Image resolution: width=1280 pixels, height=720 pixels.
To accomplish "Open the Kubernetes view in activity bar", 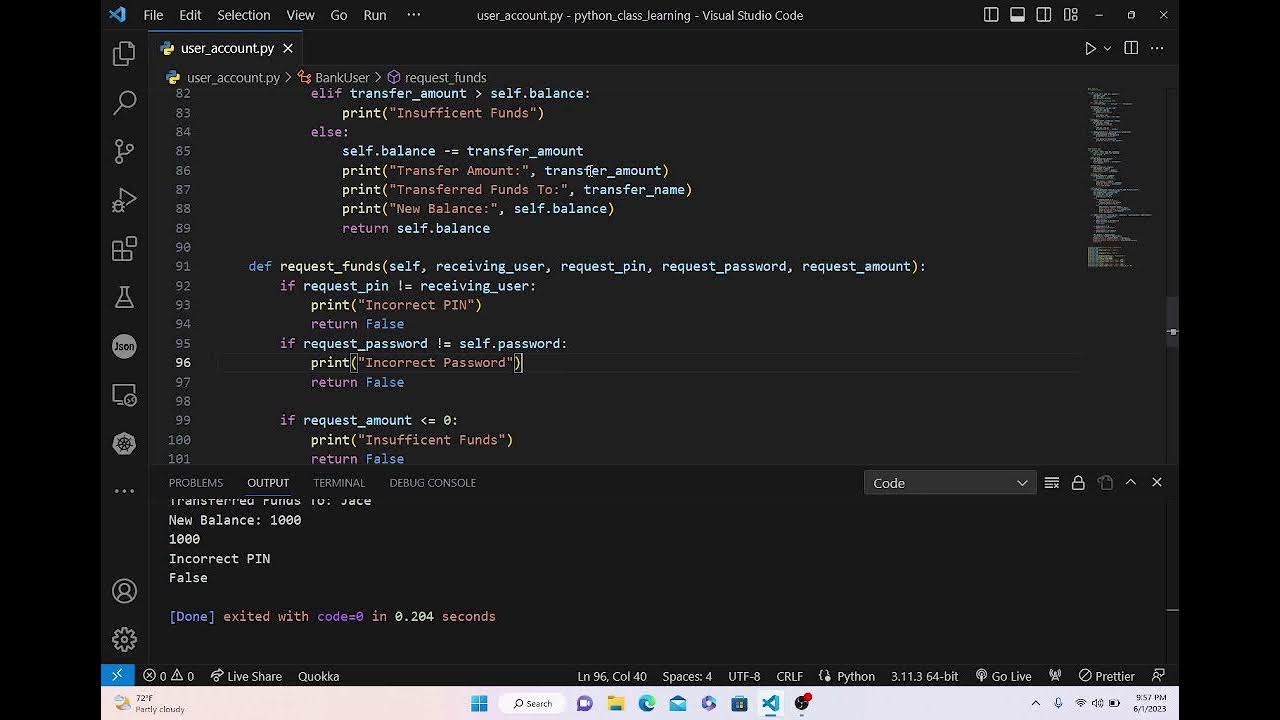I will [124, 444].
